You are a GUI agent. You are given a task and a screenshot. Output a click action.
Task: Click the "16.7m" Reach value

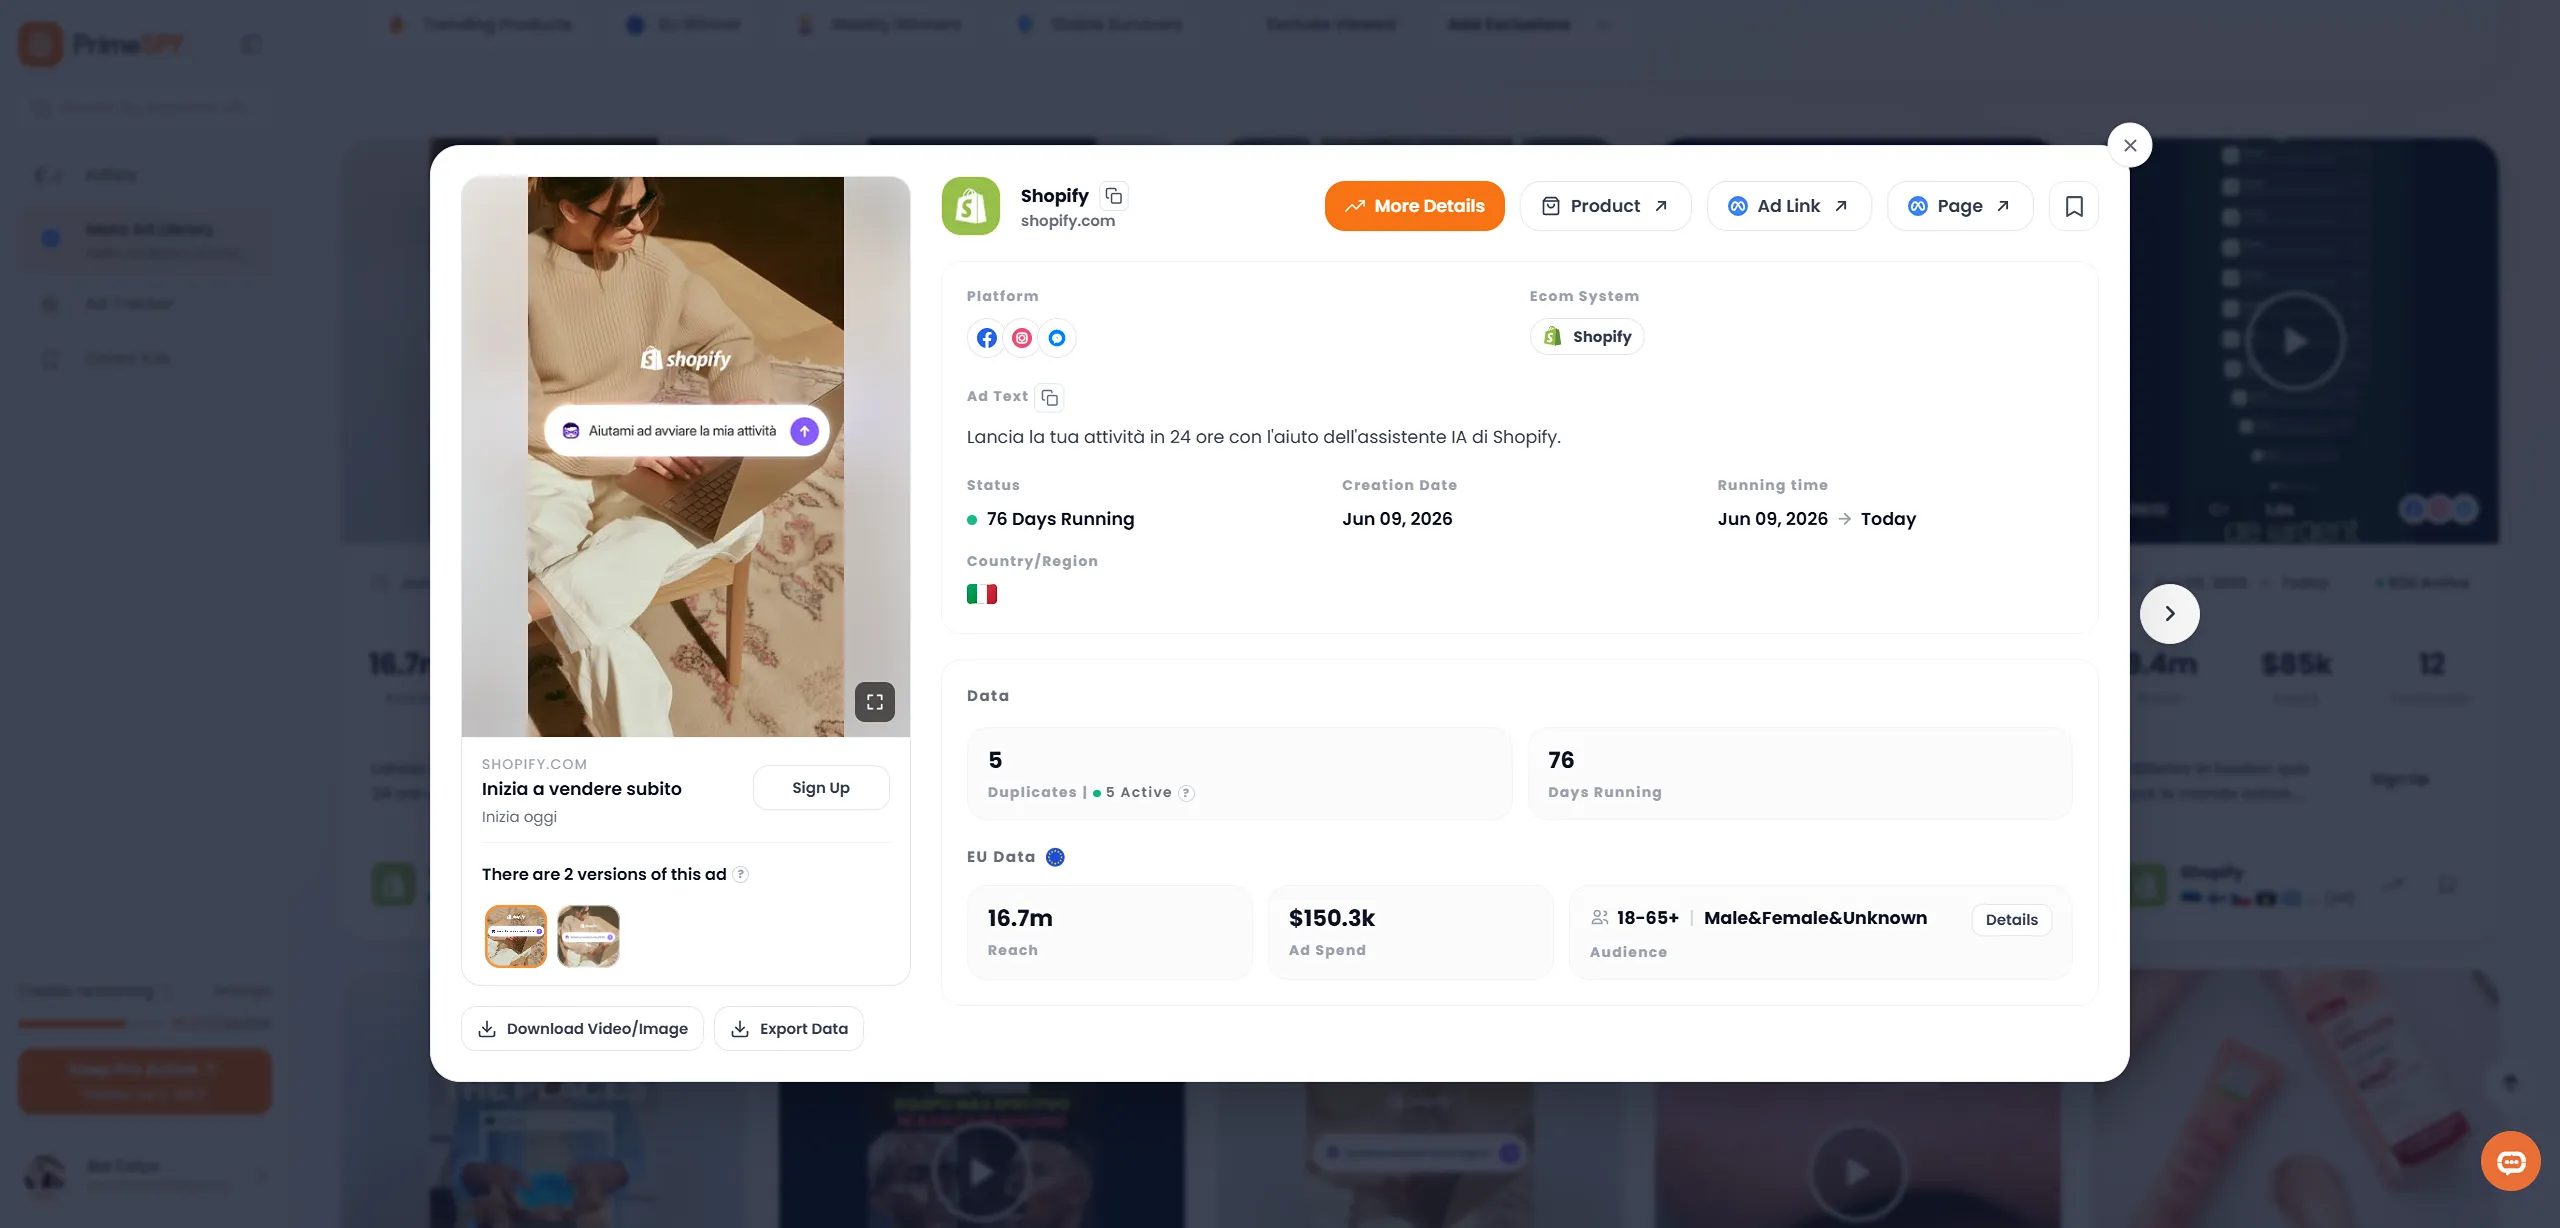1019,918
